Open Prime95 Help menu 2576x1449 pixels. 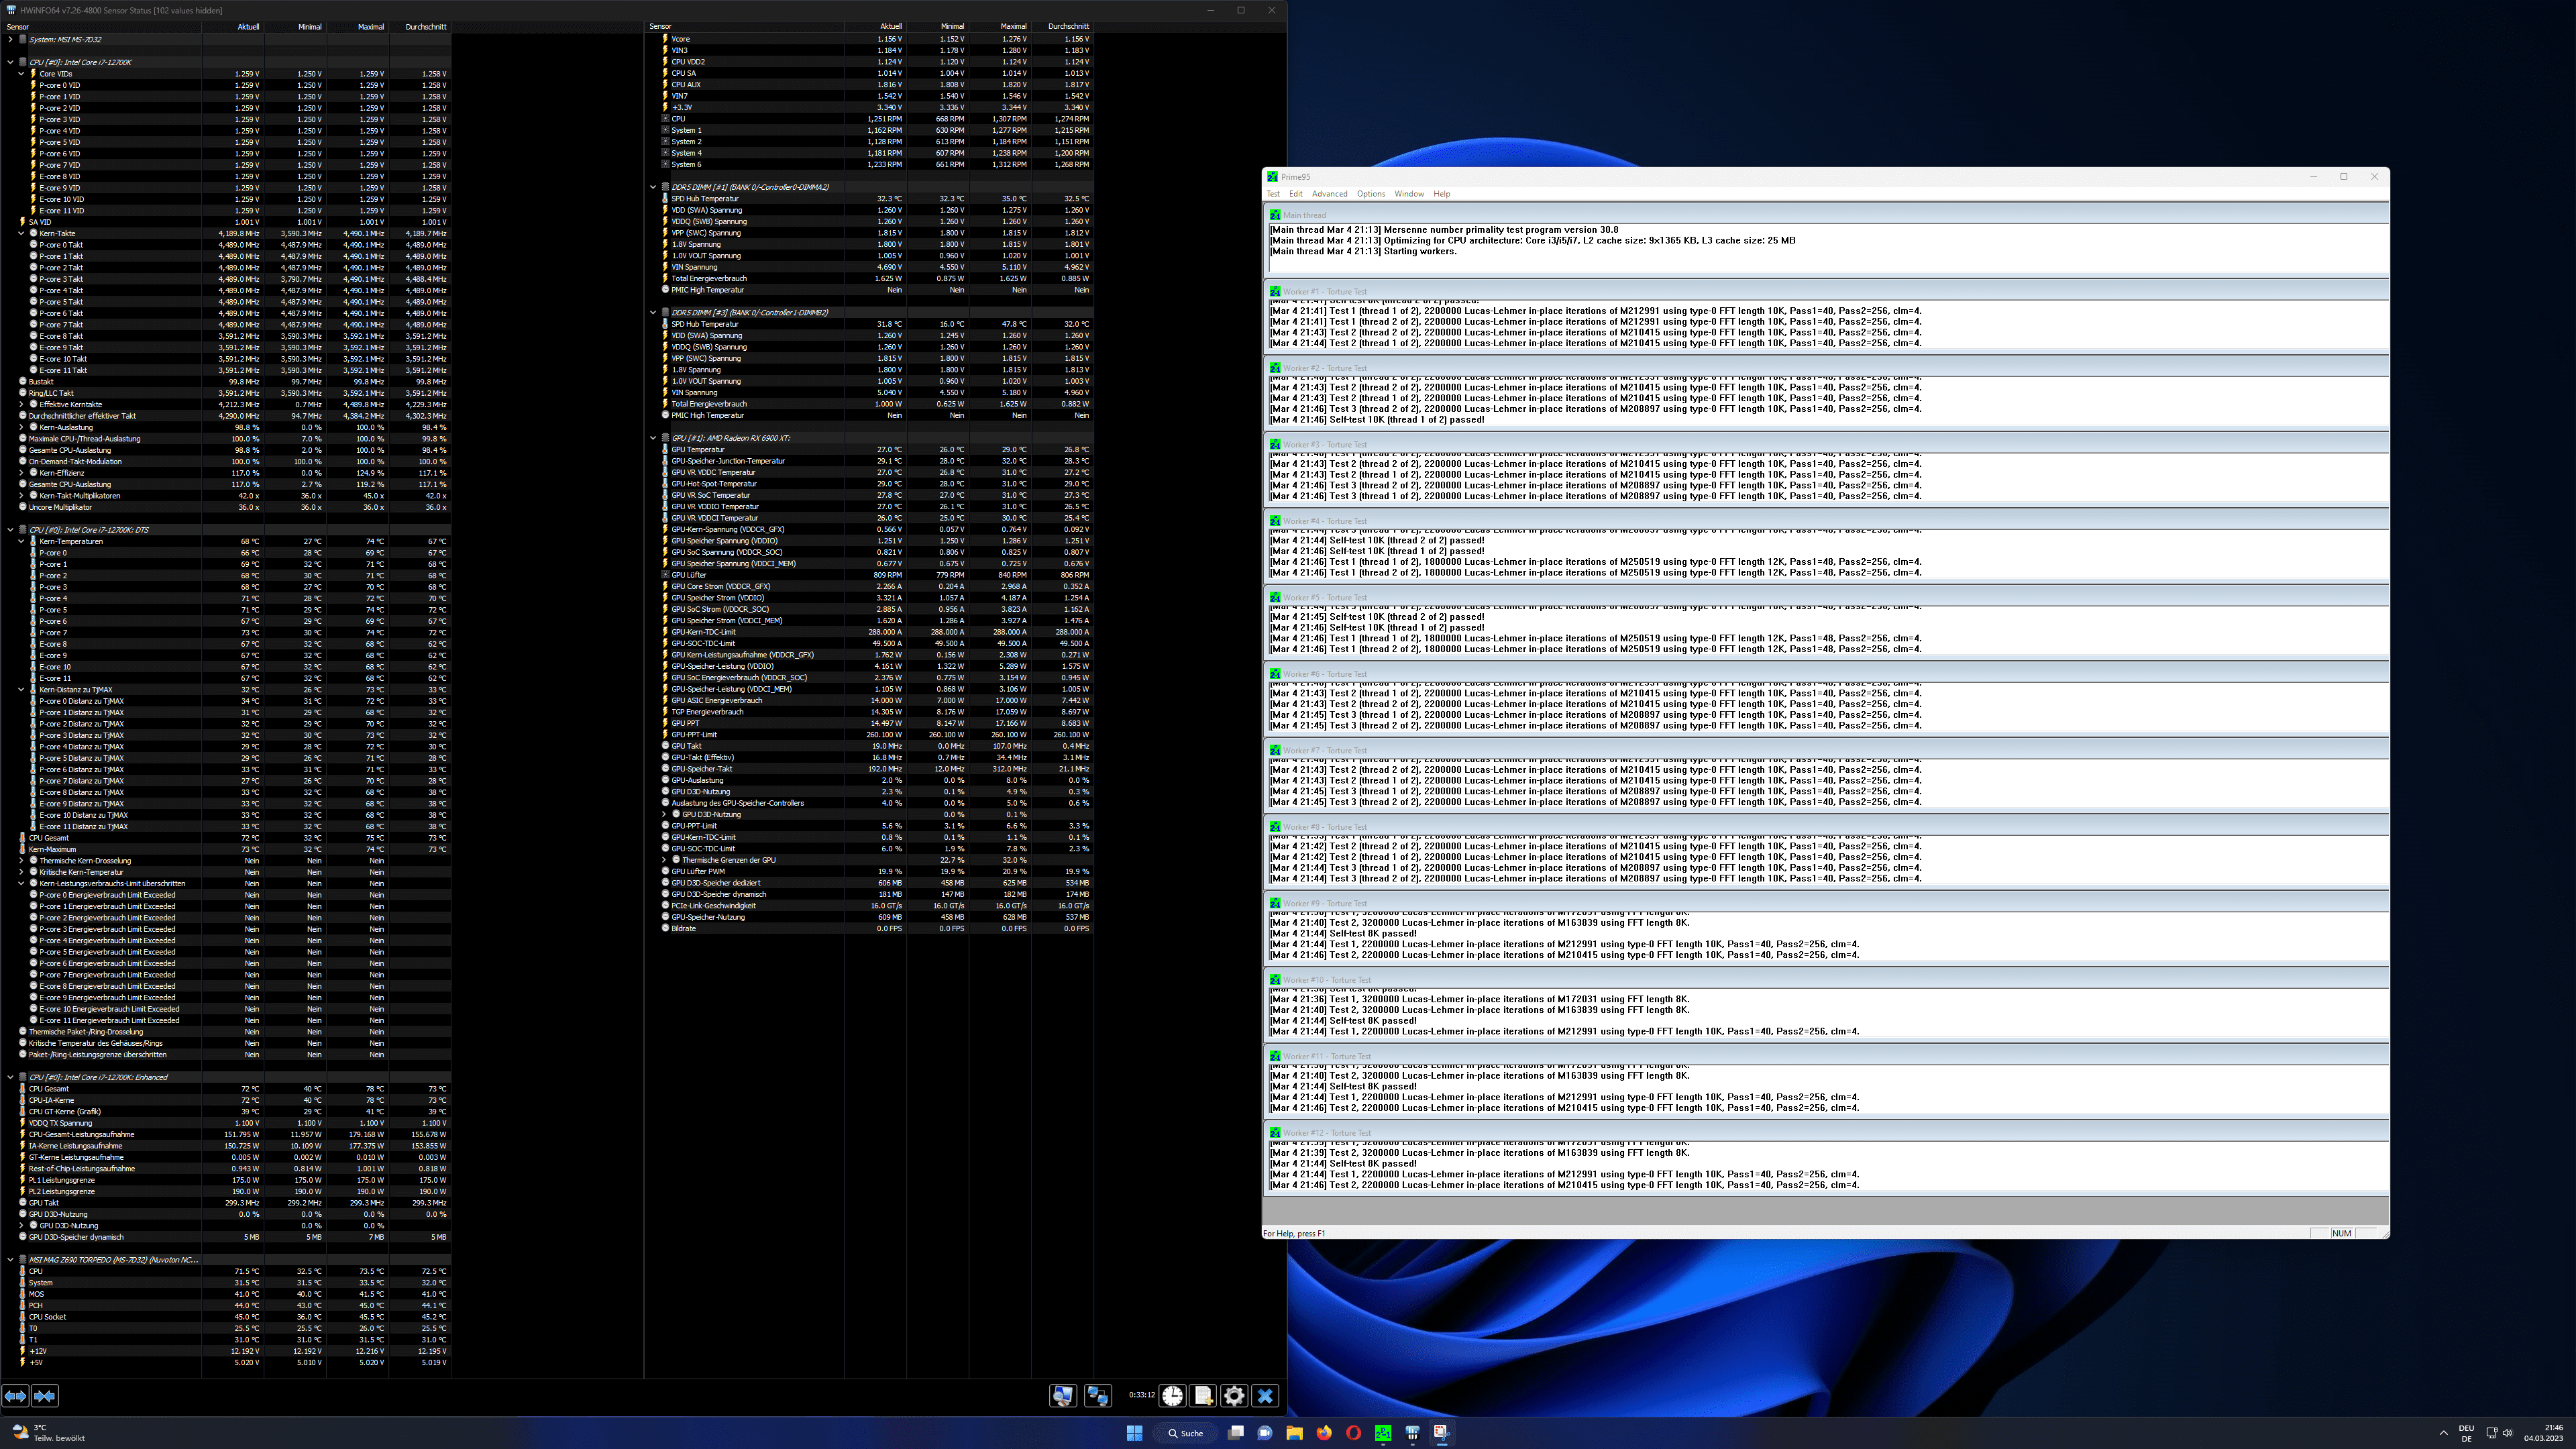(x=1441, y=194)
